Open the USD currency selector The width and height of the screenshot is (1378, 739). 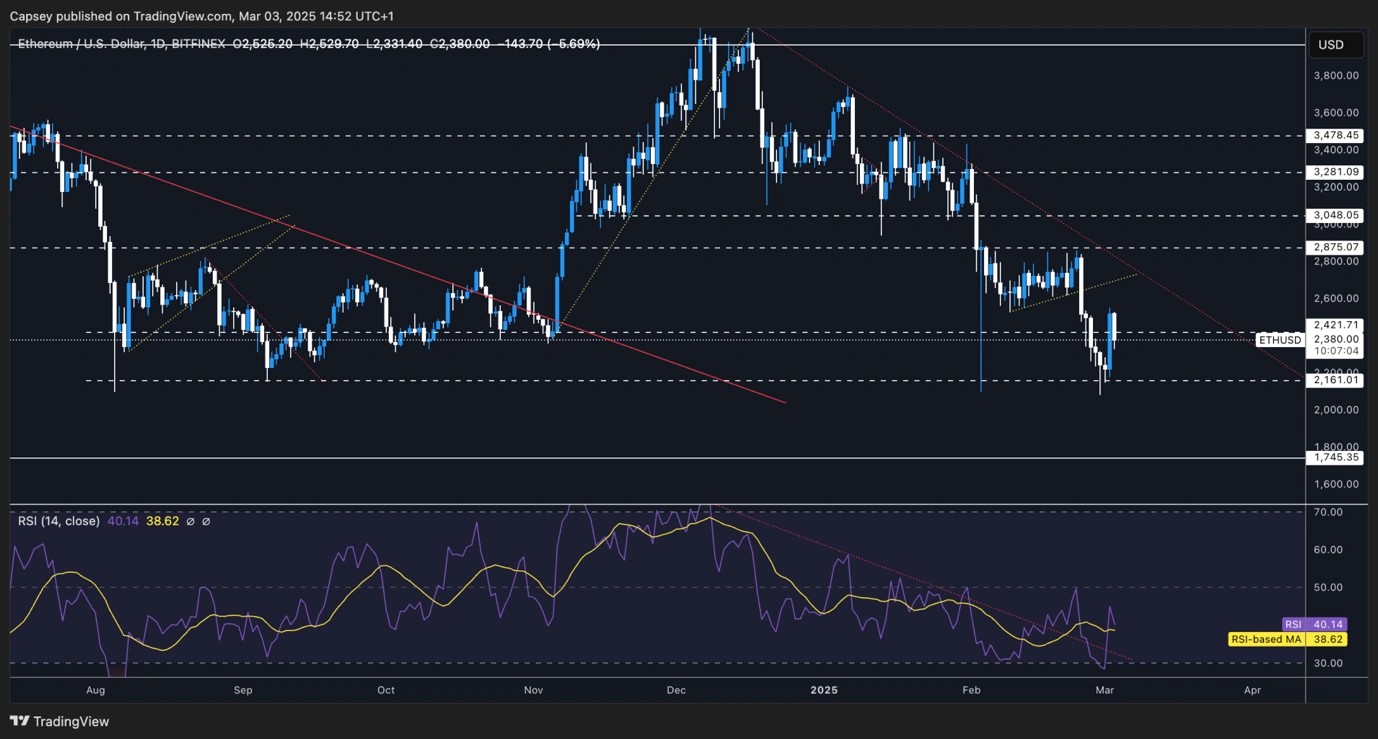tap(1331, 45)
